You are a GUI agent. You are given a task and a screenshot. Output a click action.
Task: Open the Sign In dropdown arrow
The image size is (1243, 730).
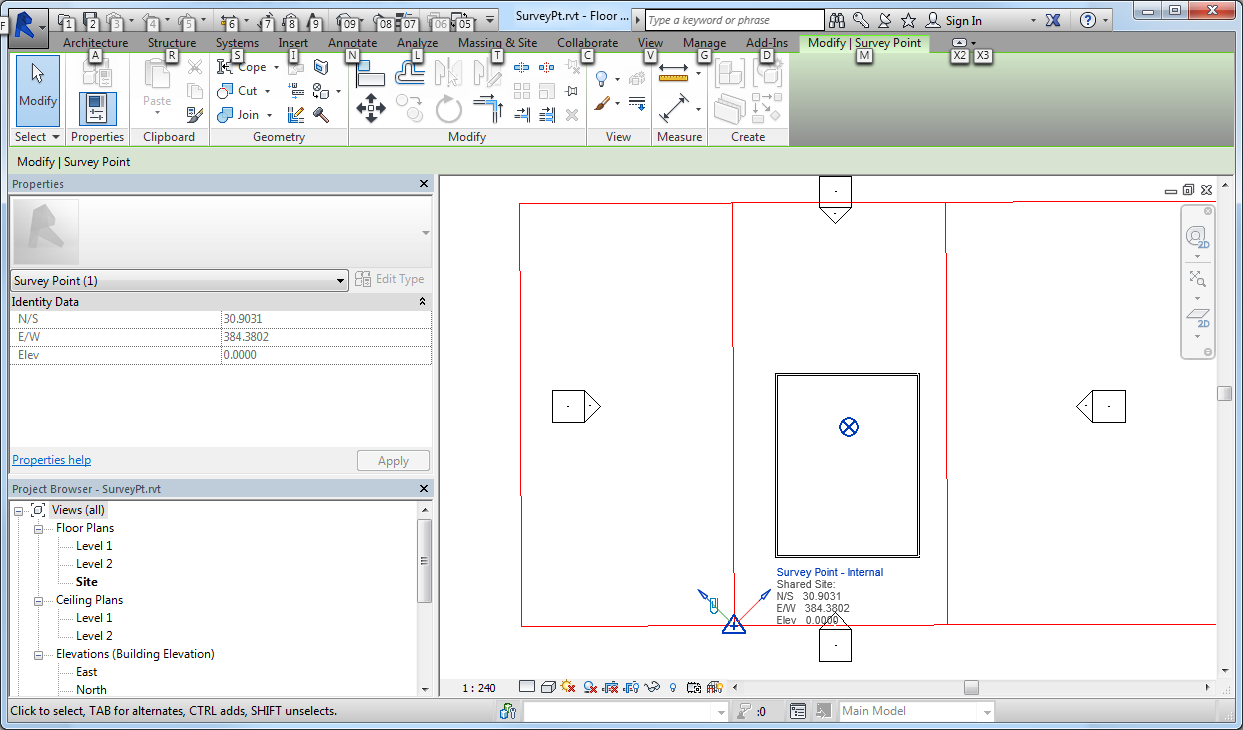(x=1034, y=20)
